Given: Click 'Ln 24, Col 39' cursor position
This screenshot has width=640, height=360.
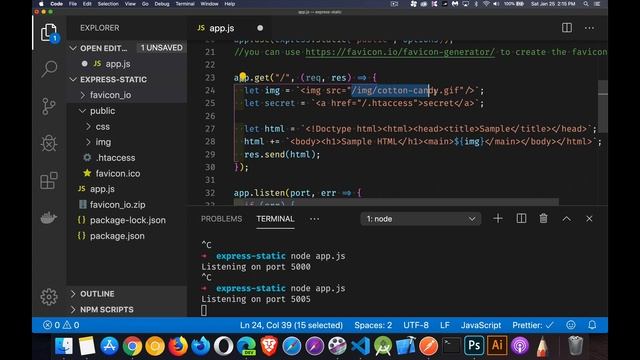Looking at the screenshot, I should pos(291,325).
